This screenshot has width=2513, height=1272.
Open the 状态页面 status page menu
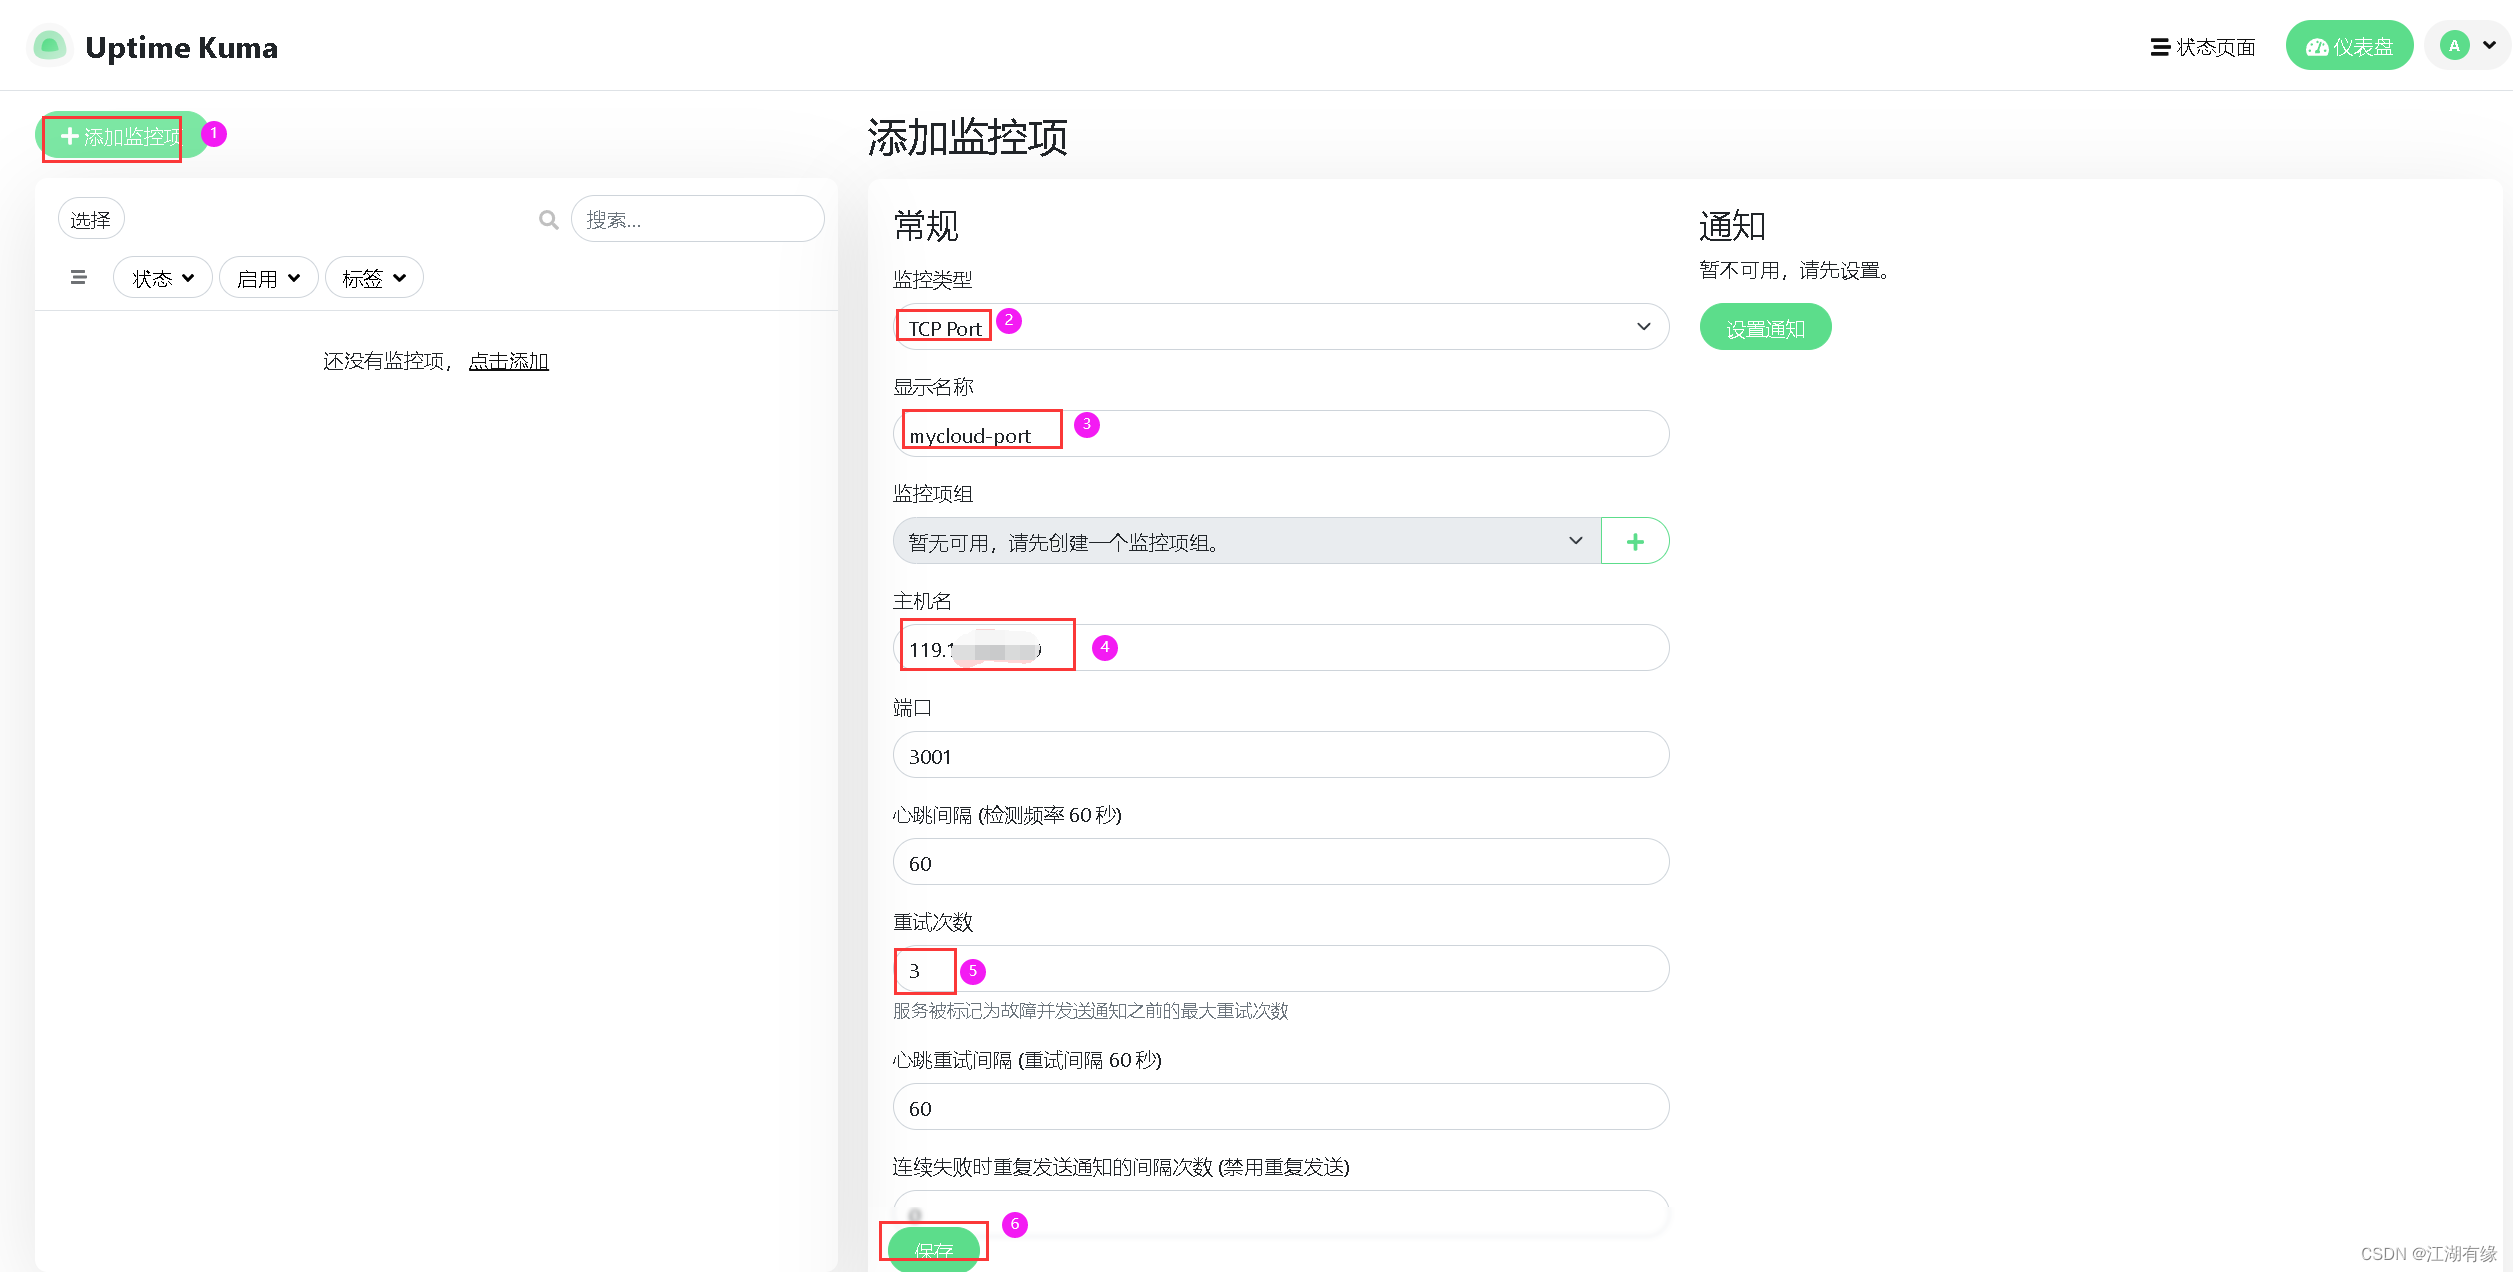(x=2203, y=47)
